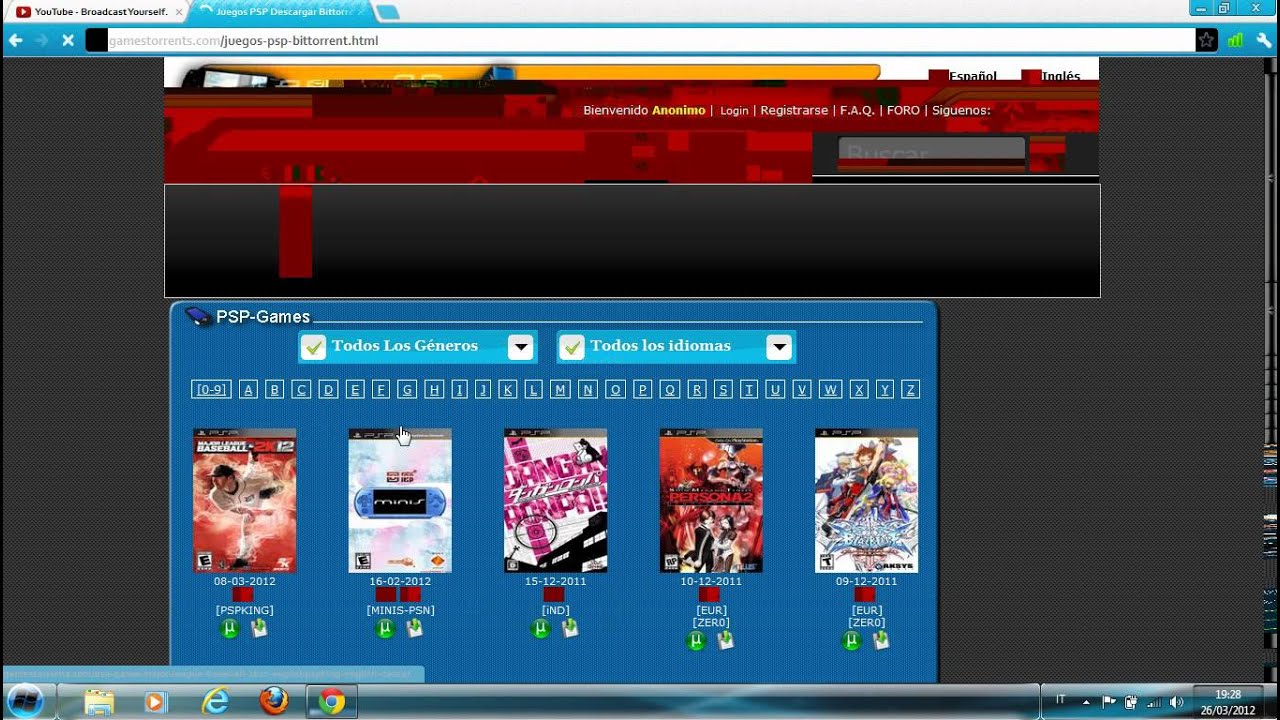Click uTorrent icon below the 09-12-2011 game
Screen dimensions: 1280x720
click(x=852, y=640)
